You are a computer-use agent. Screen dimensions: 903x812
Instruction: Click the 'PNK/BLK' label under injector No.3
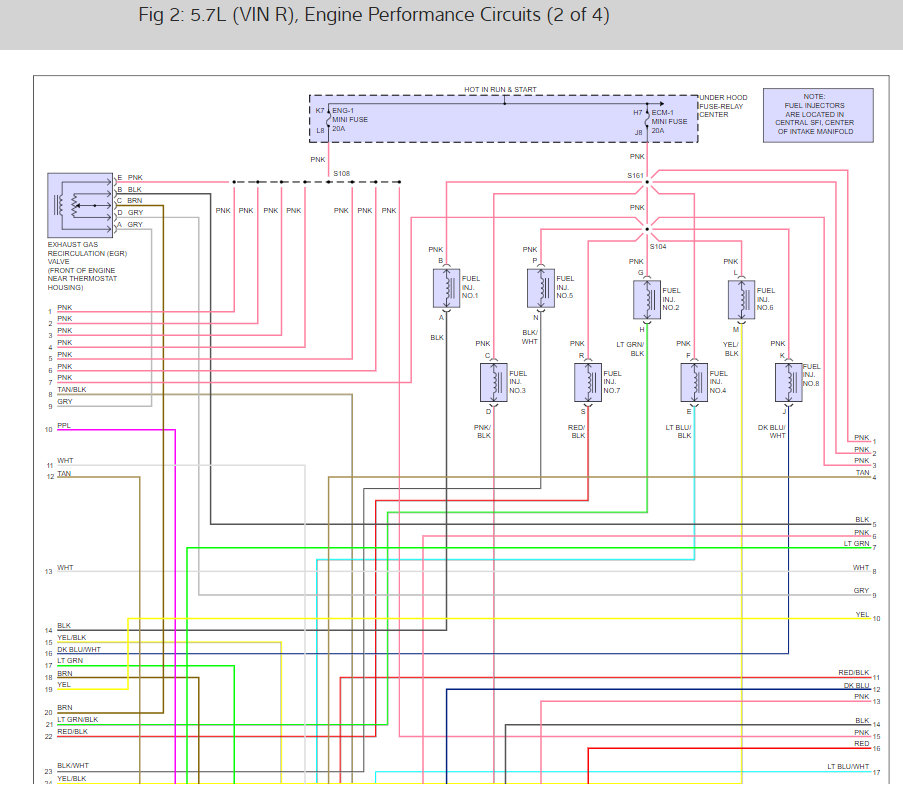pyautogui.click(x=482, y=431)
